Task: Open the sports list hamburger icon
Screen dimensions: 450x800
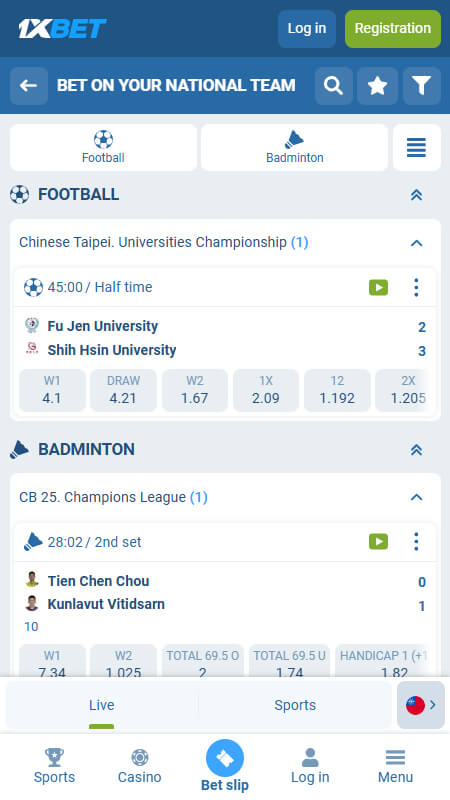Action: pos(417,147)
